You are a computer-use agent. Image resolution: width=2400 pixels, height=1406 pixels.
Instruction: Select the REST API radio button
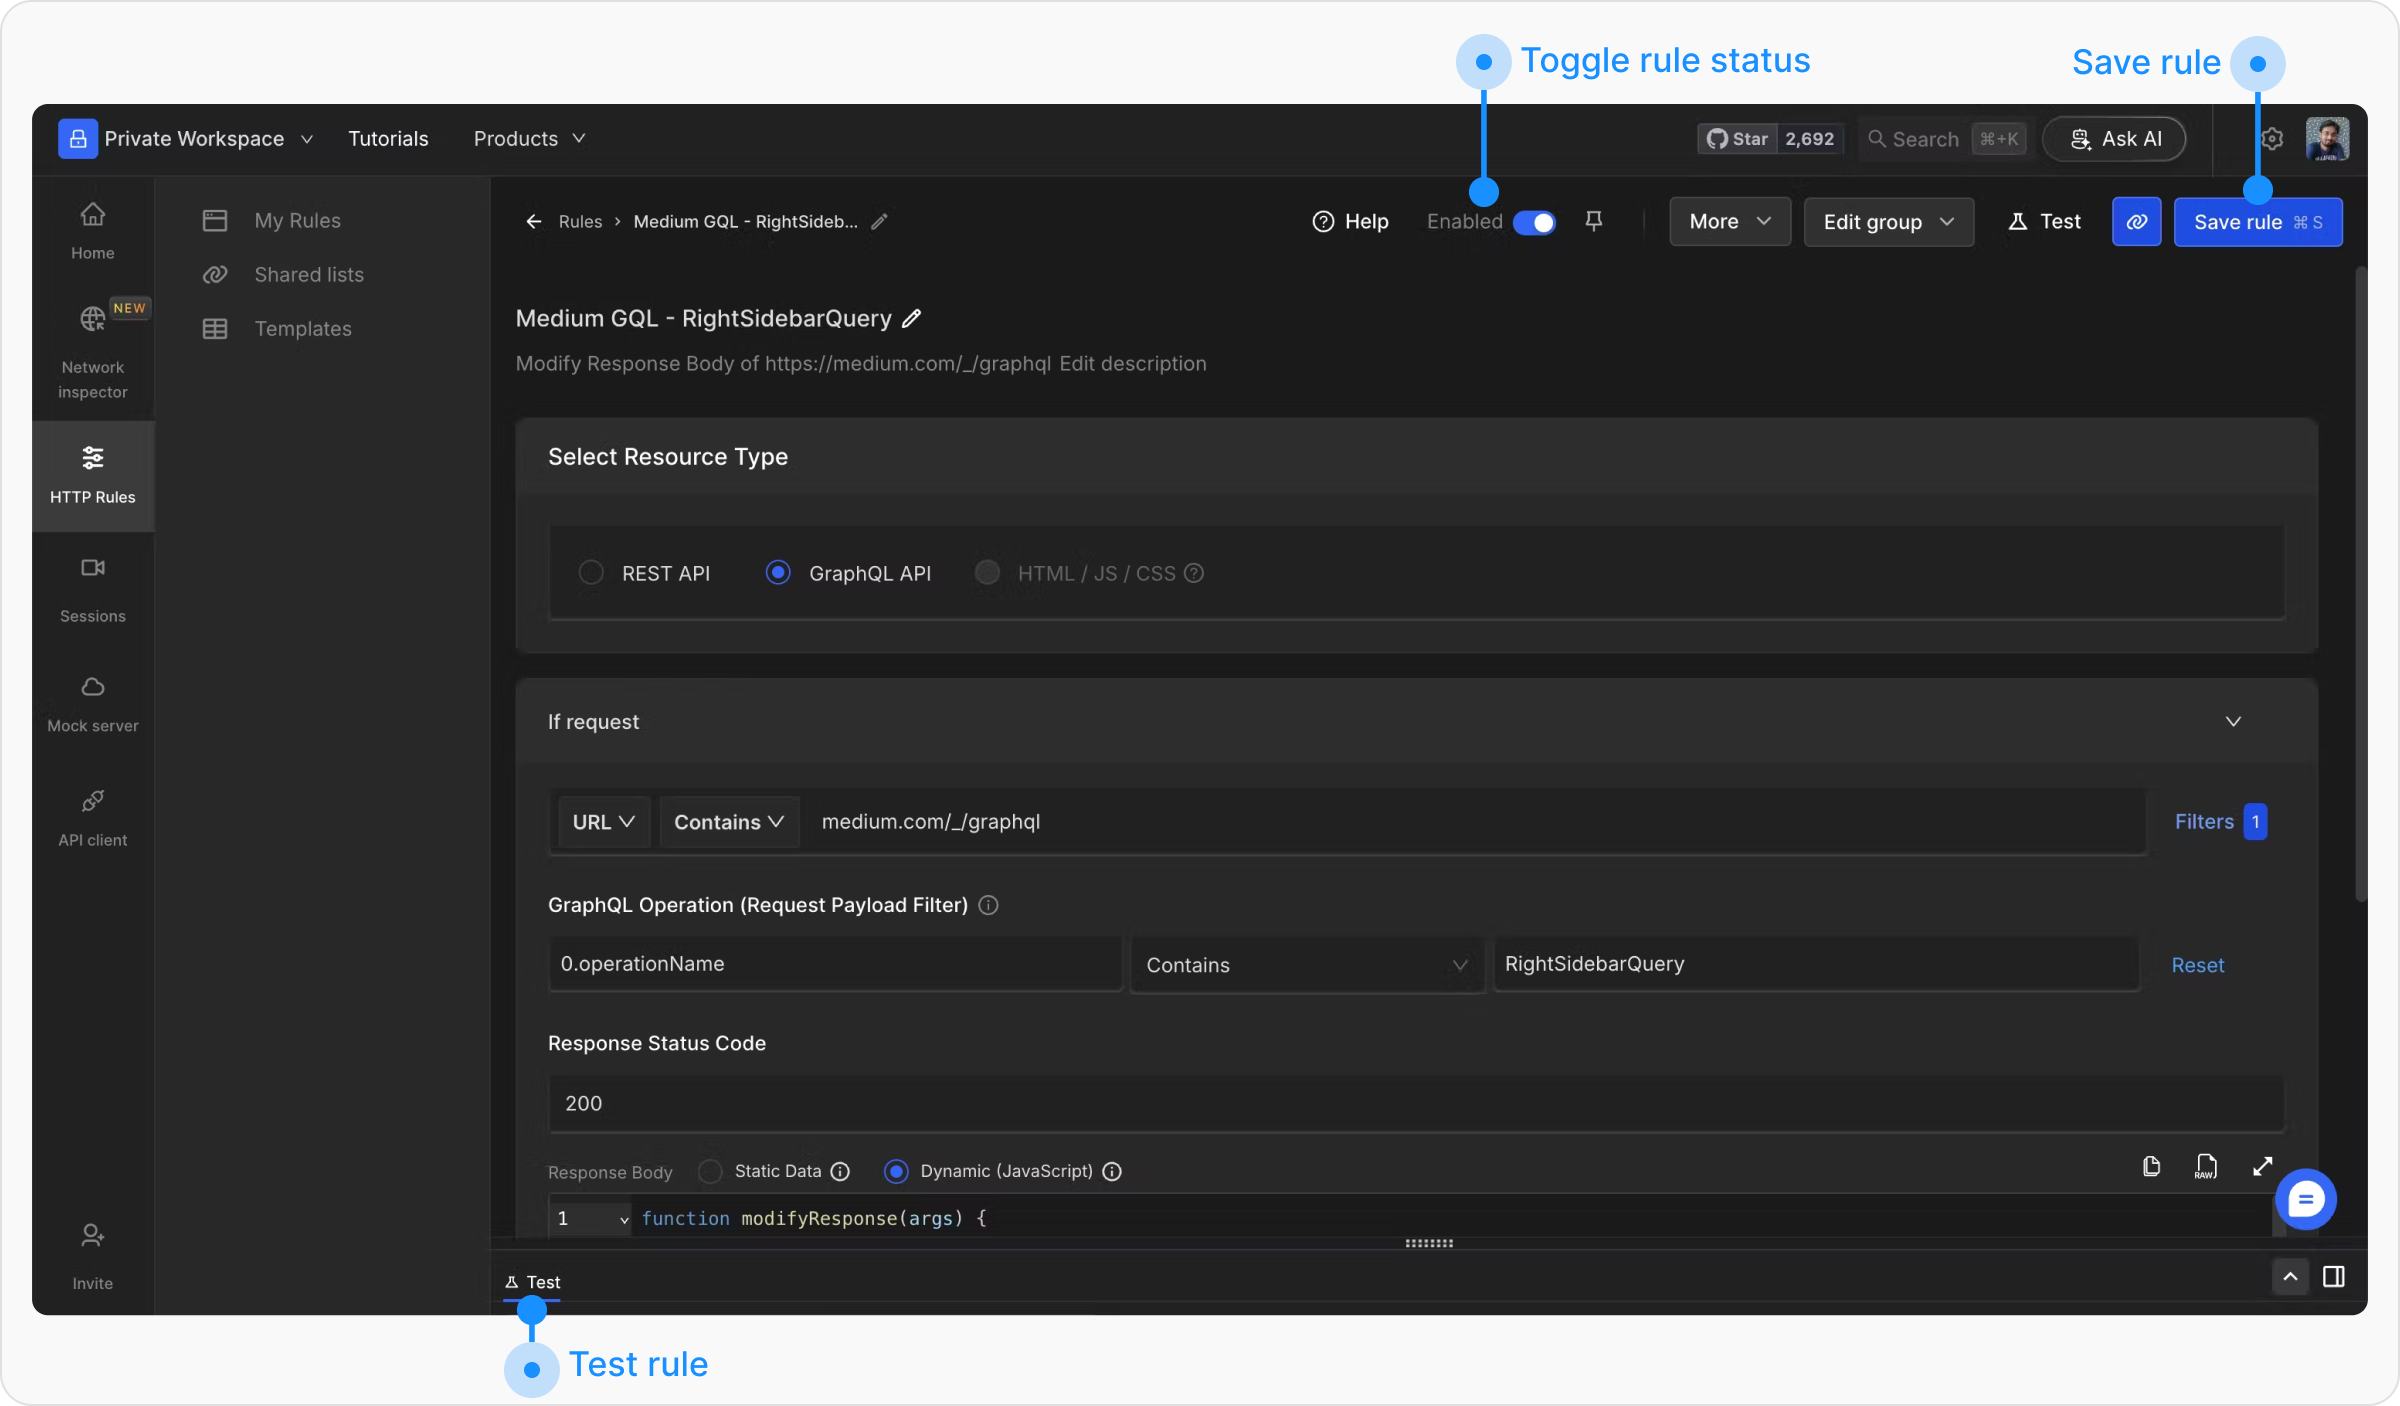(x=591, y=573)
